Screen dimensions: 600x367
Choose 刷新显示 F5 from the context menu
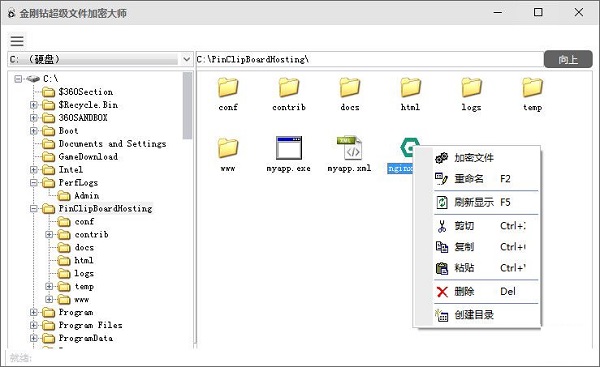486,202
